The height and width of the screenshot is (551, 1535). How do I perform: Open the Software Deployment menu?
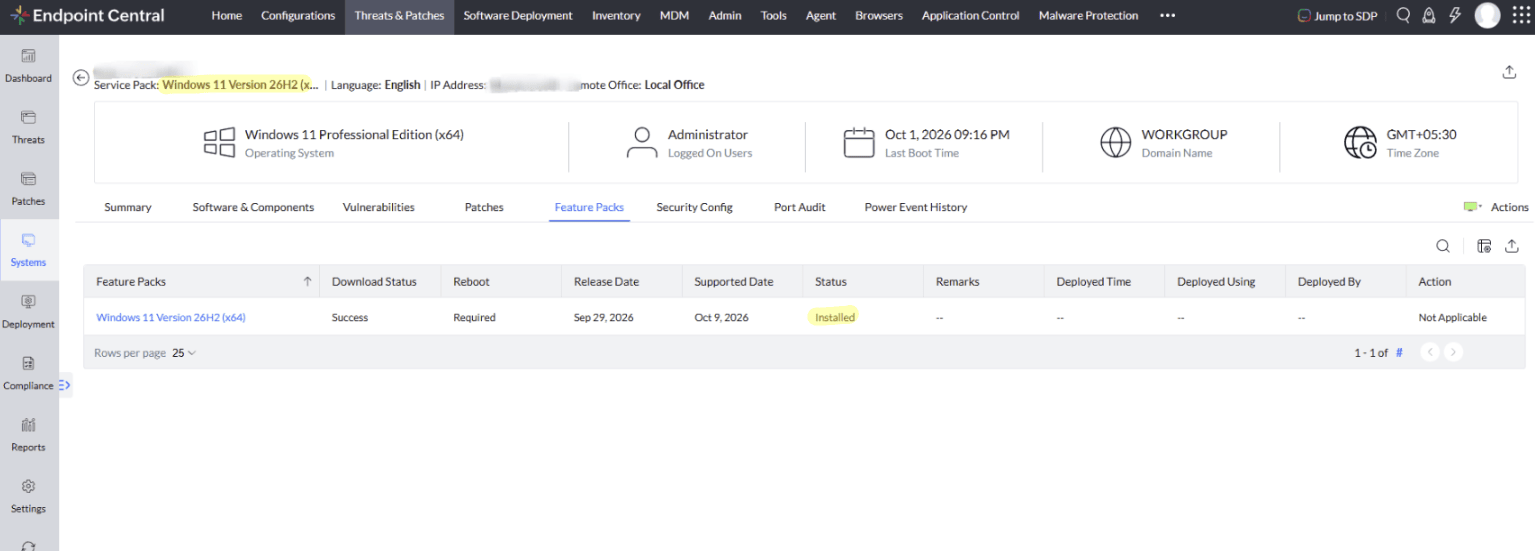coord(518,15)
